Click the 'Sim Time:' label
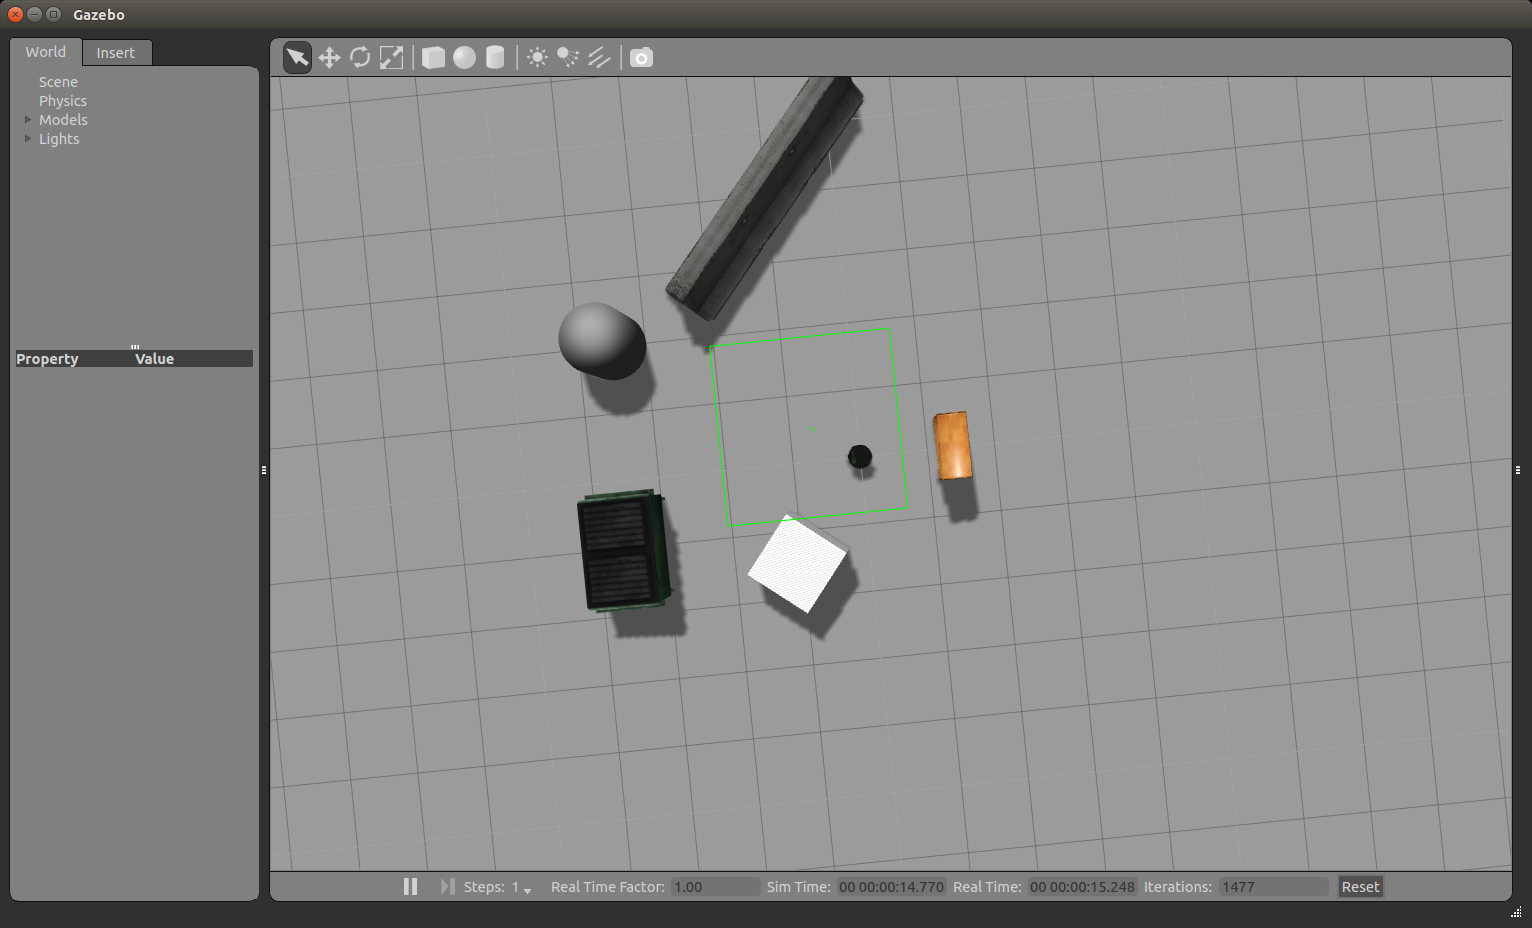Screen dimensions: 1532x928 tap(799, 887)
